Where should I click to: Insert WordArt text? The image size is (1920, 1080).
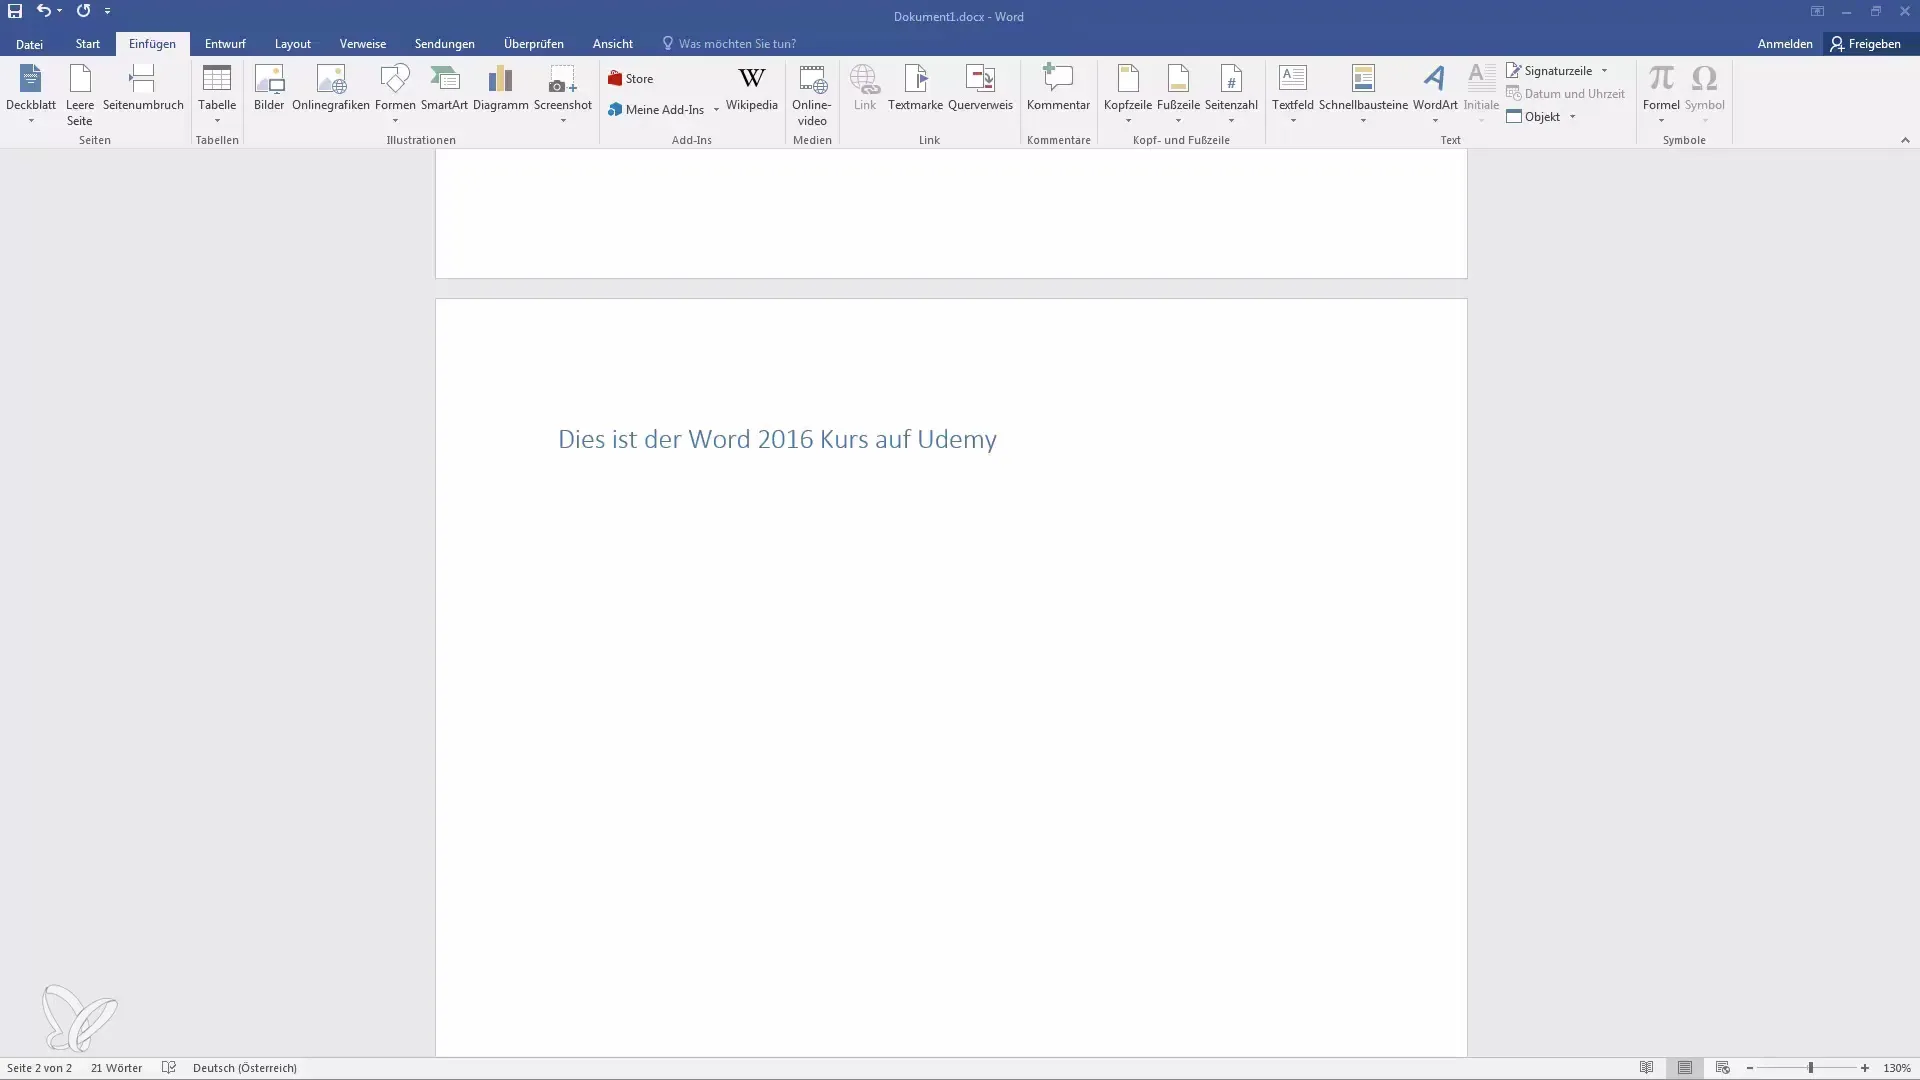tap(1435, 94)
